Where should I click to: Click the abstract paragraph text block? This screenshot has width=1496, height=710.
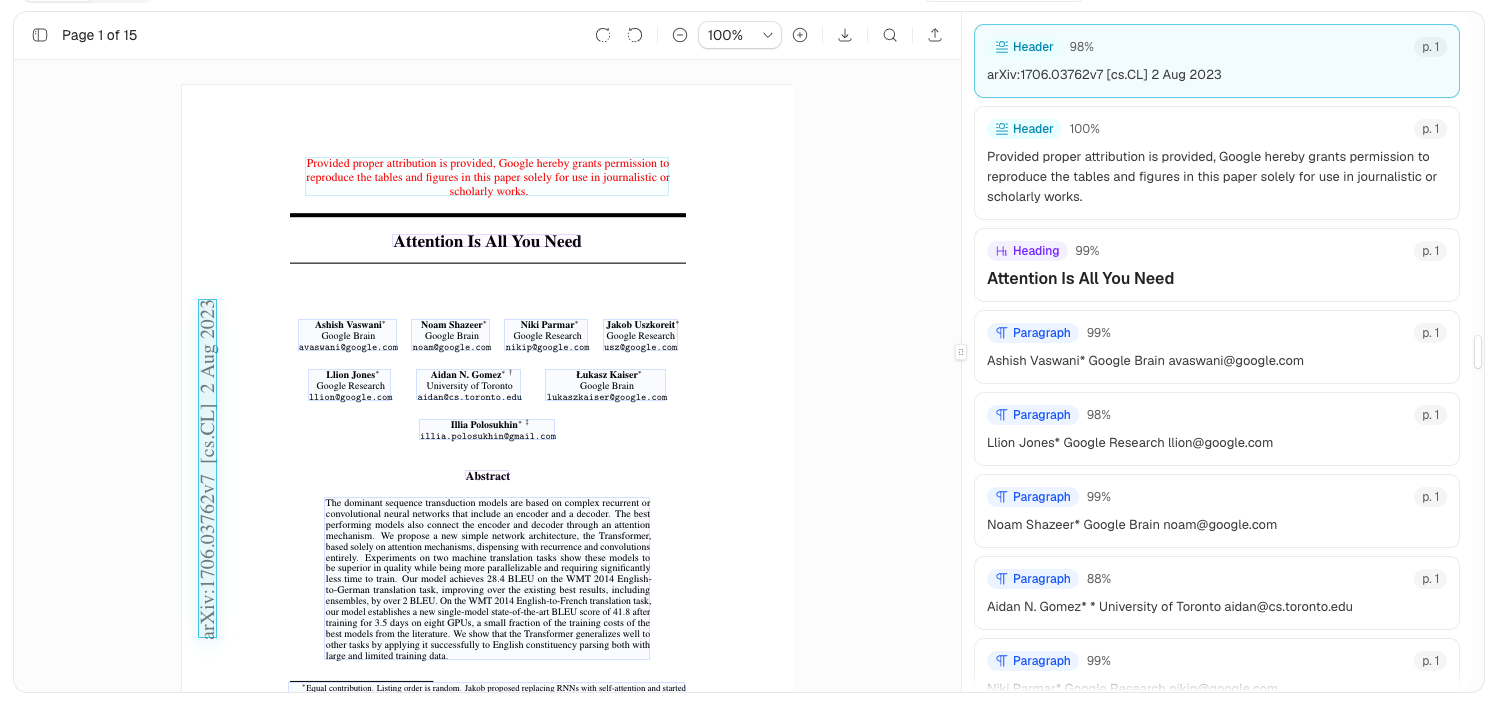click(487, 578)
